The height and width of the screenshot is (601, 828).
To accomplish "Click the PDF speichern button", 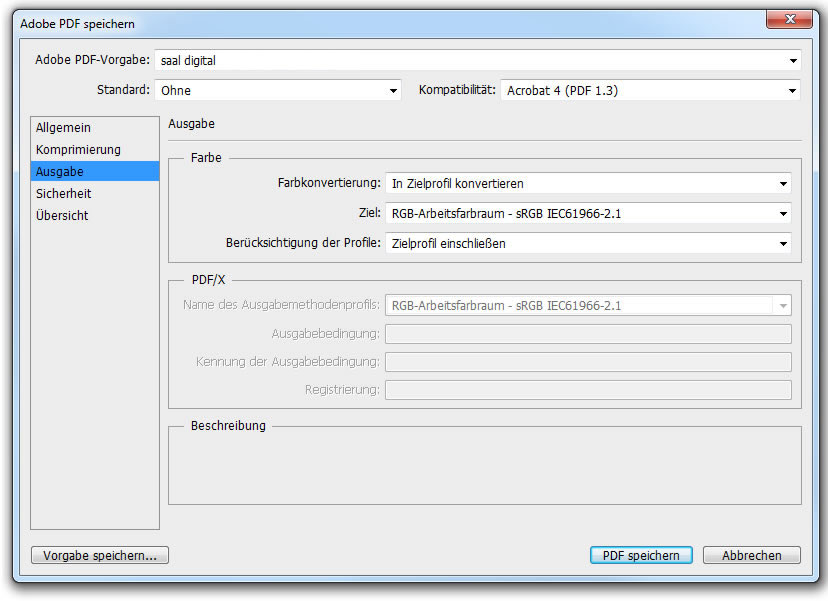I will point(641,555).
